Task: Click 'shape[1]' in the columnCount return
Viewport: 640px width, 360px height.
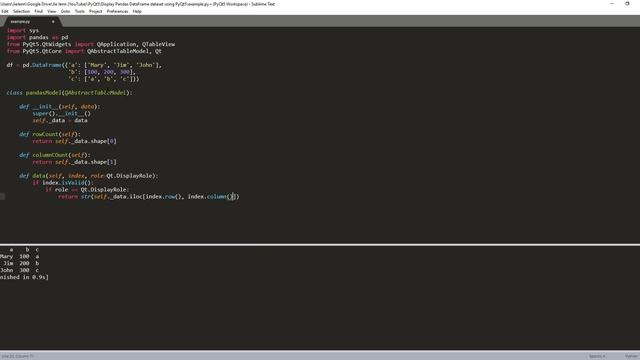Action: coord(103,162)
